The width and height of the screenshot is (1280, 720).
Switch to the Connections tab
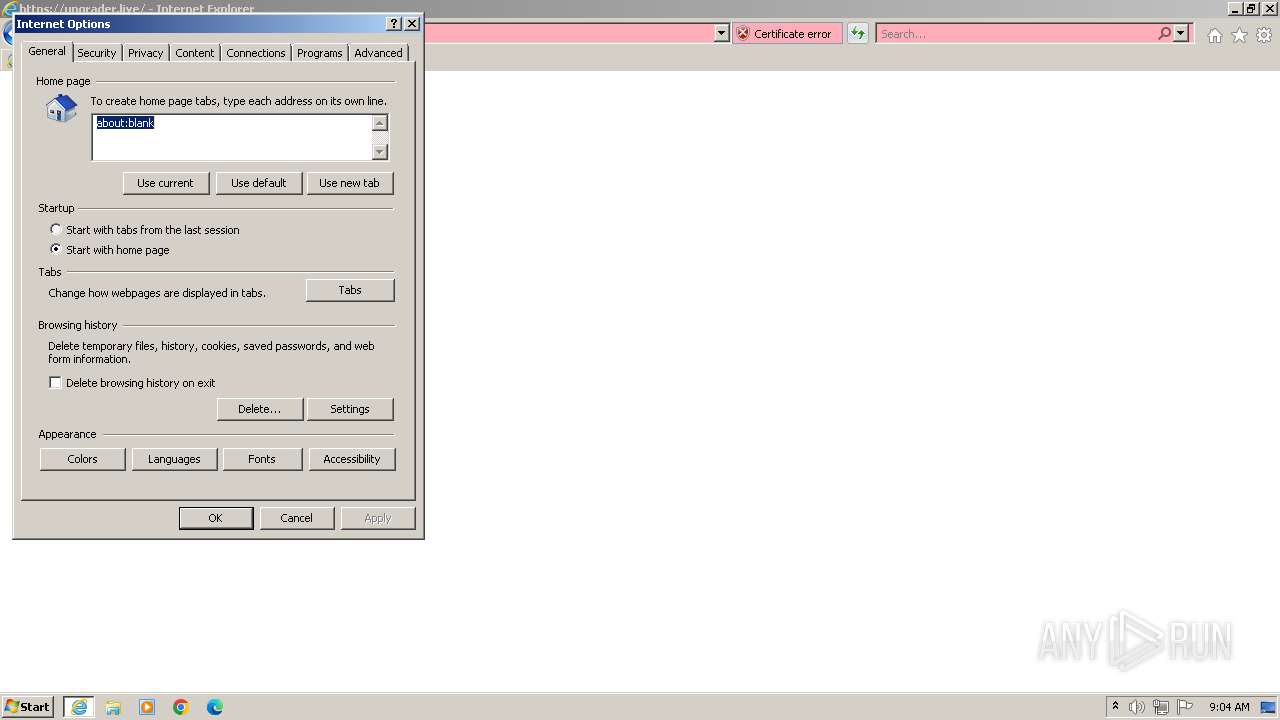pyautogui.click(x=256, y=53)
